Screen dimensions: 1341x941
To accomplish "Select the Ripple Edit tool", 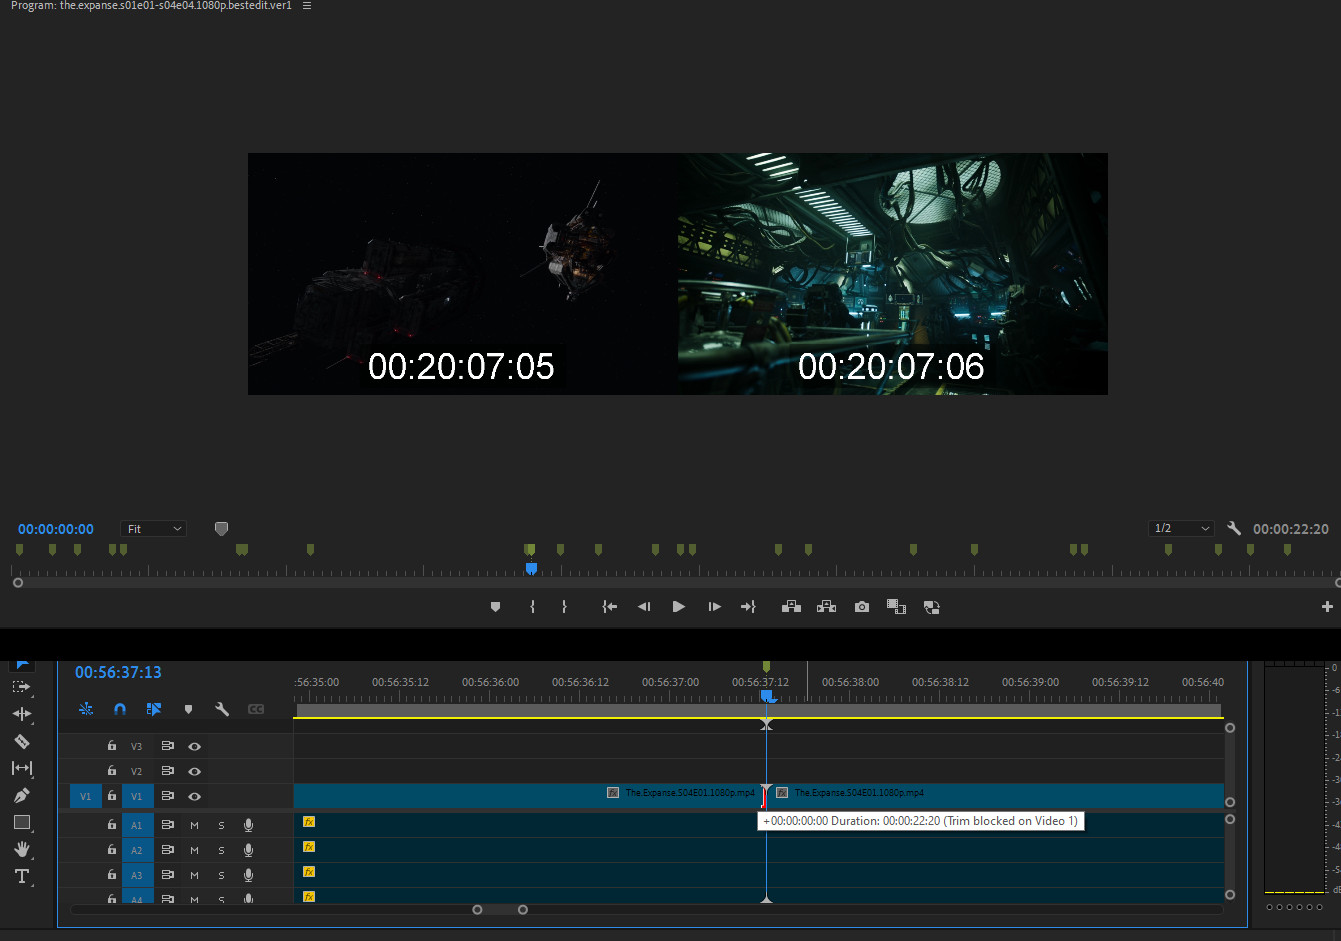I will pyautogui.click(x=21, y=714).
